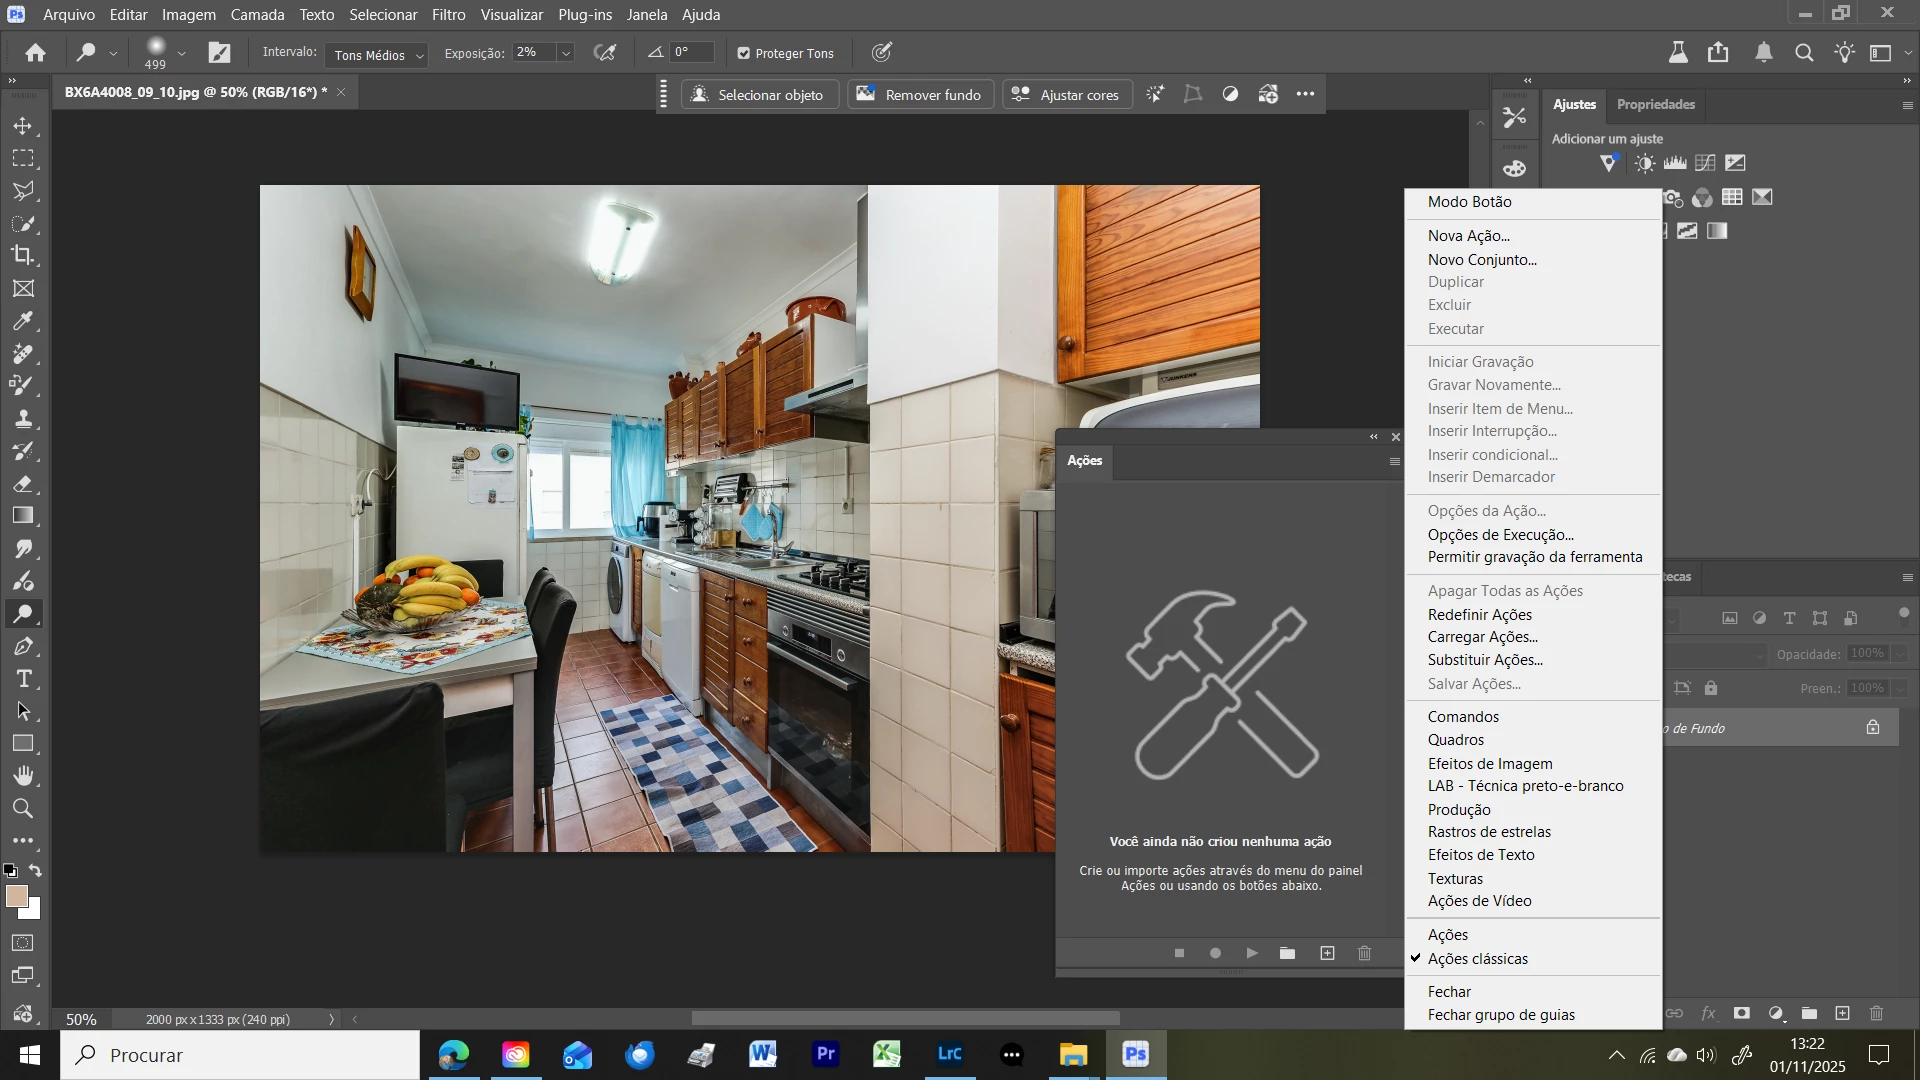
Task: Toggle Ações clássicas checked menu entry
Action: pos(1477,959)
